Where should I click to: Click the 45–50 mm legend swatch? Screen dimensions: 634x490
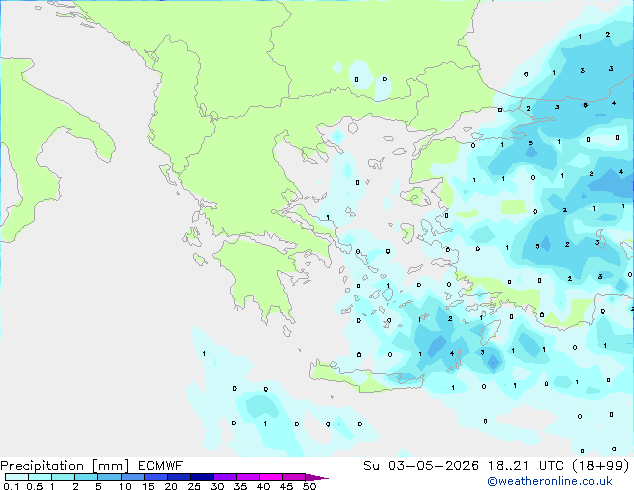pyautogui.click(x=294, y=477)
